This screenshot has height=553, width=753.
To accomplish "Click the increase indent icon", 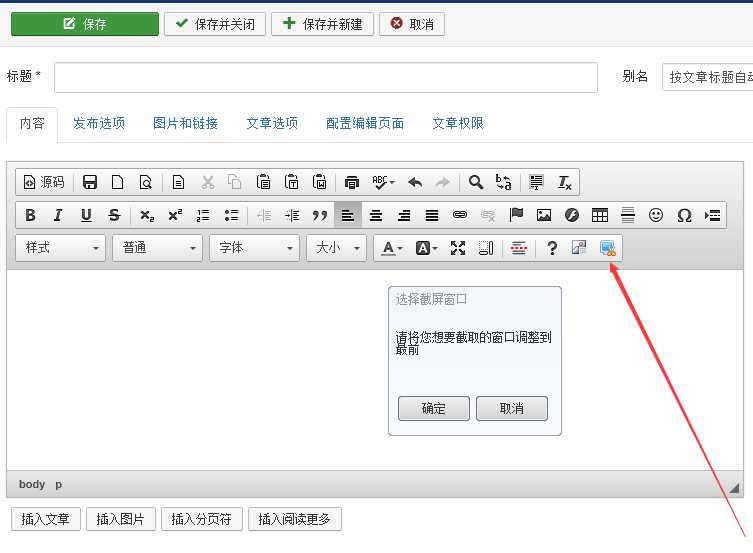I will tap(291, 215).
